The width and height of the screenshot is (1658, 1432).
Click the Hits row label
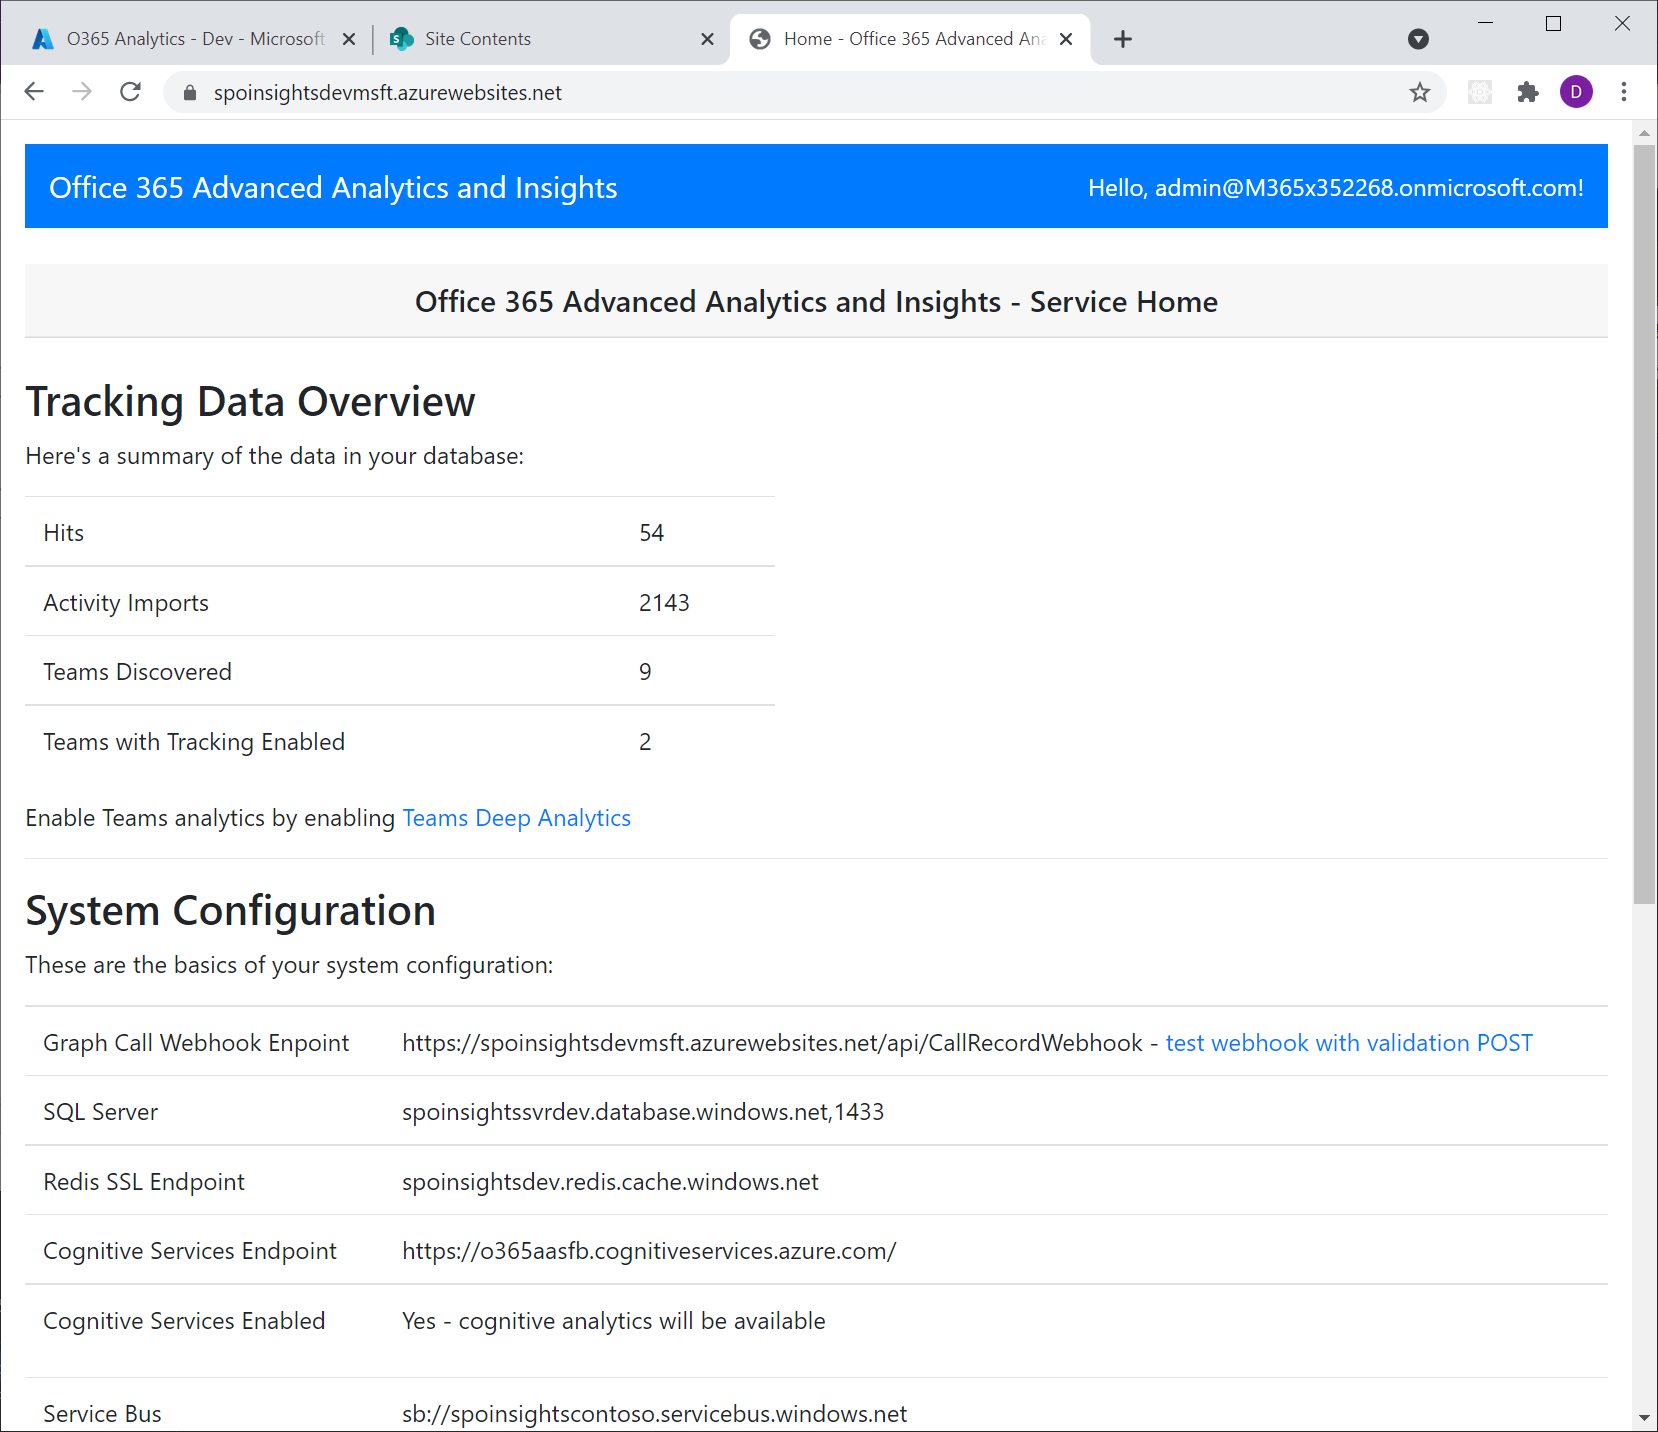coord(64,533)
